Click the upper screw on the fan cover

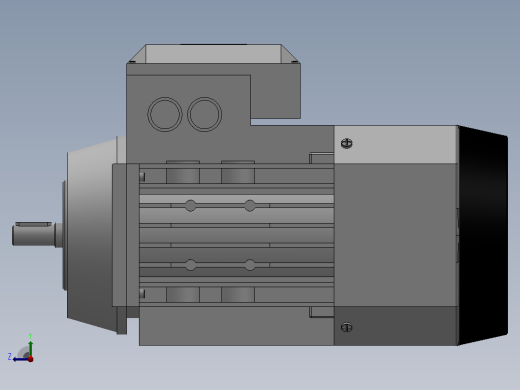(x=347, y=143)
